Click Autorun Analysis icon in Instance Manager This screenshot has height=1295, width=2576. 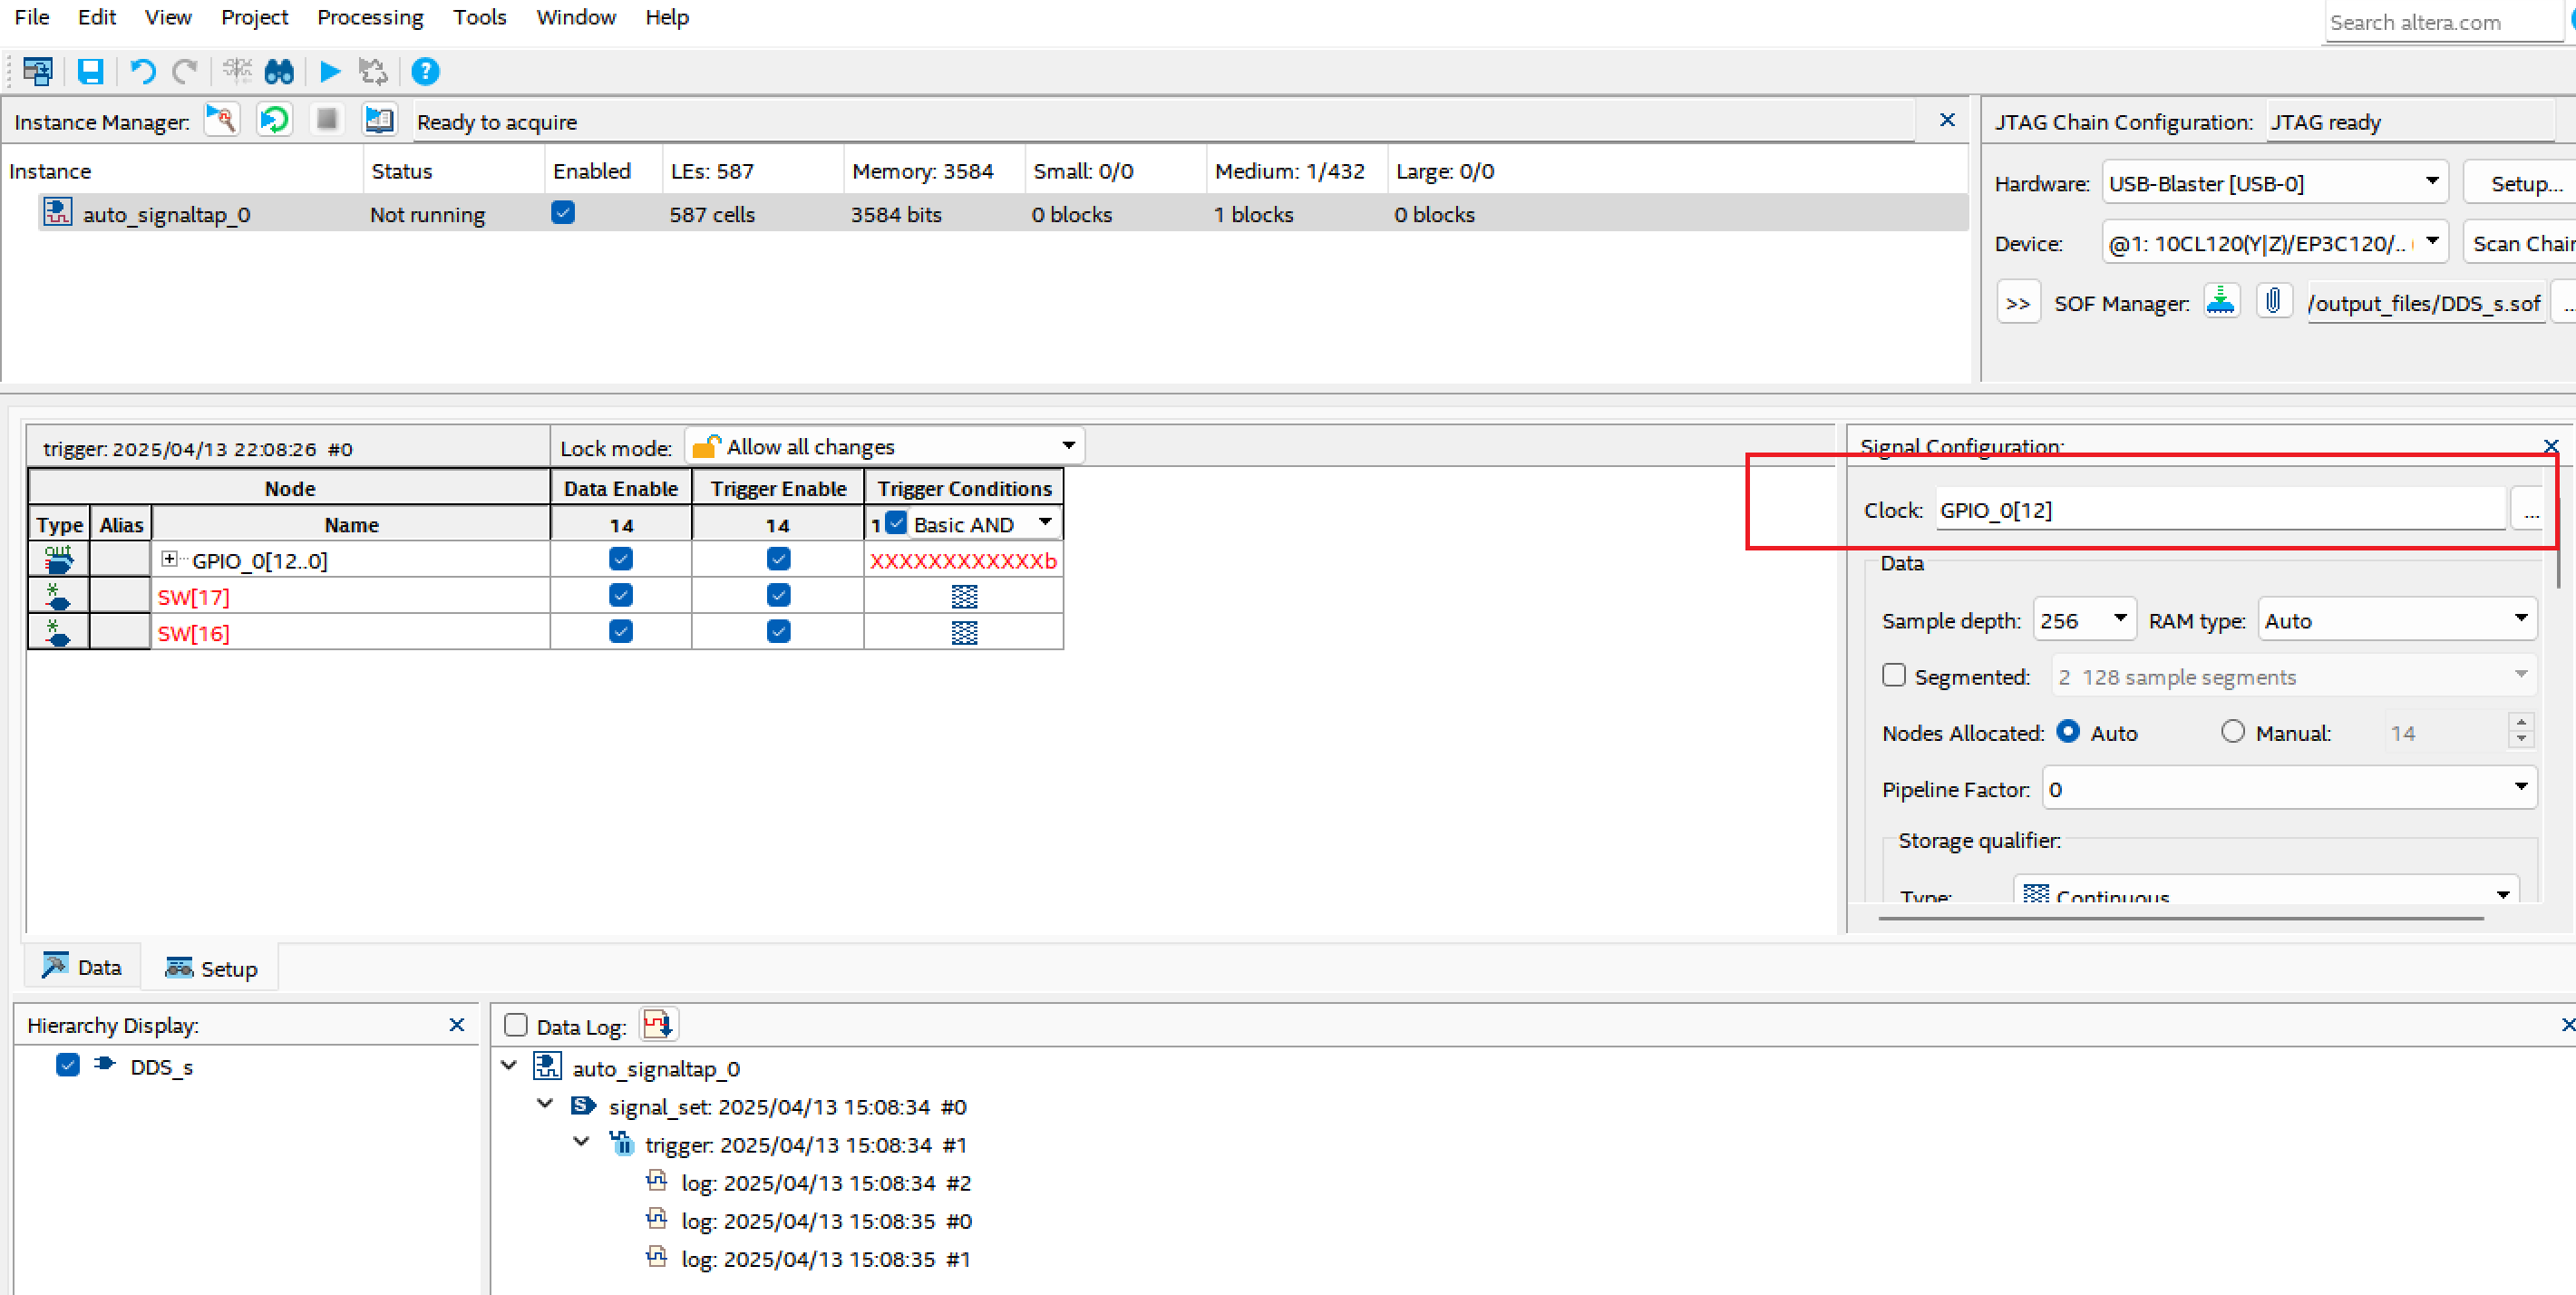(x=274, y=120)
